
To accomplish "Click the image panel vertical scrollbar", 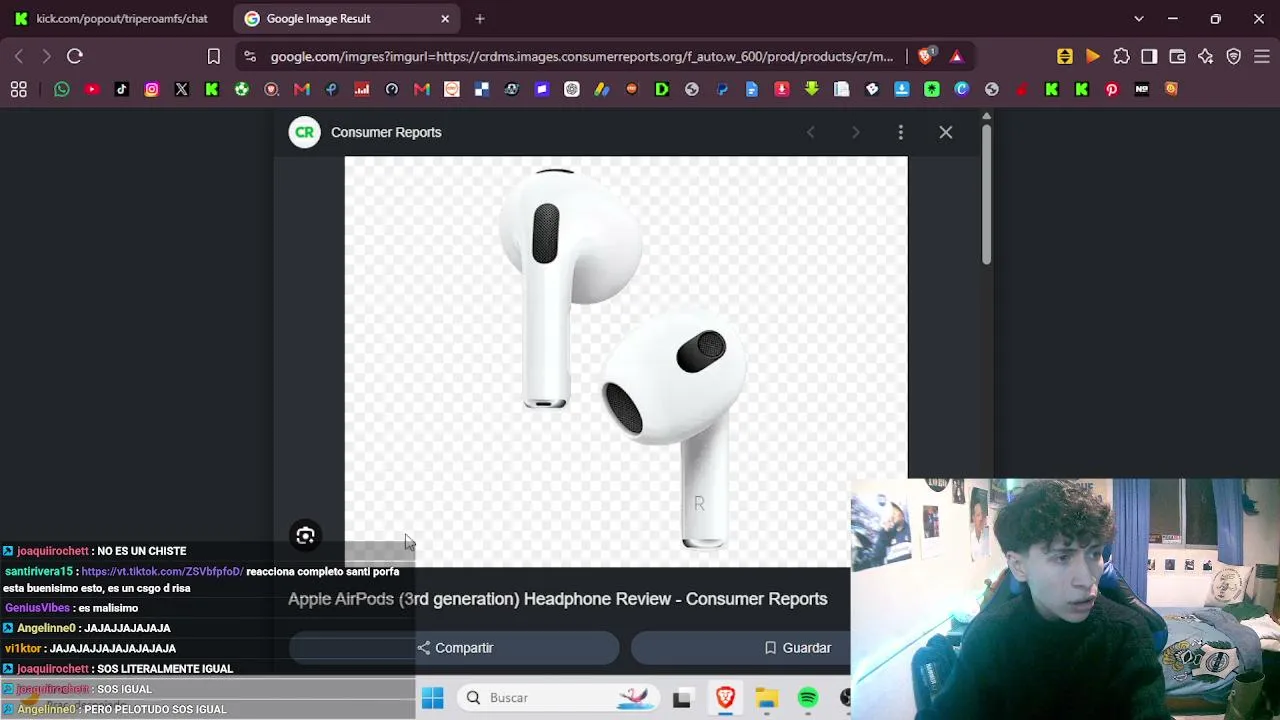I will (986, 193).
